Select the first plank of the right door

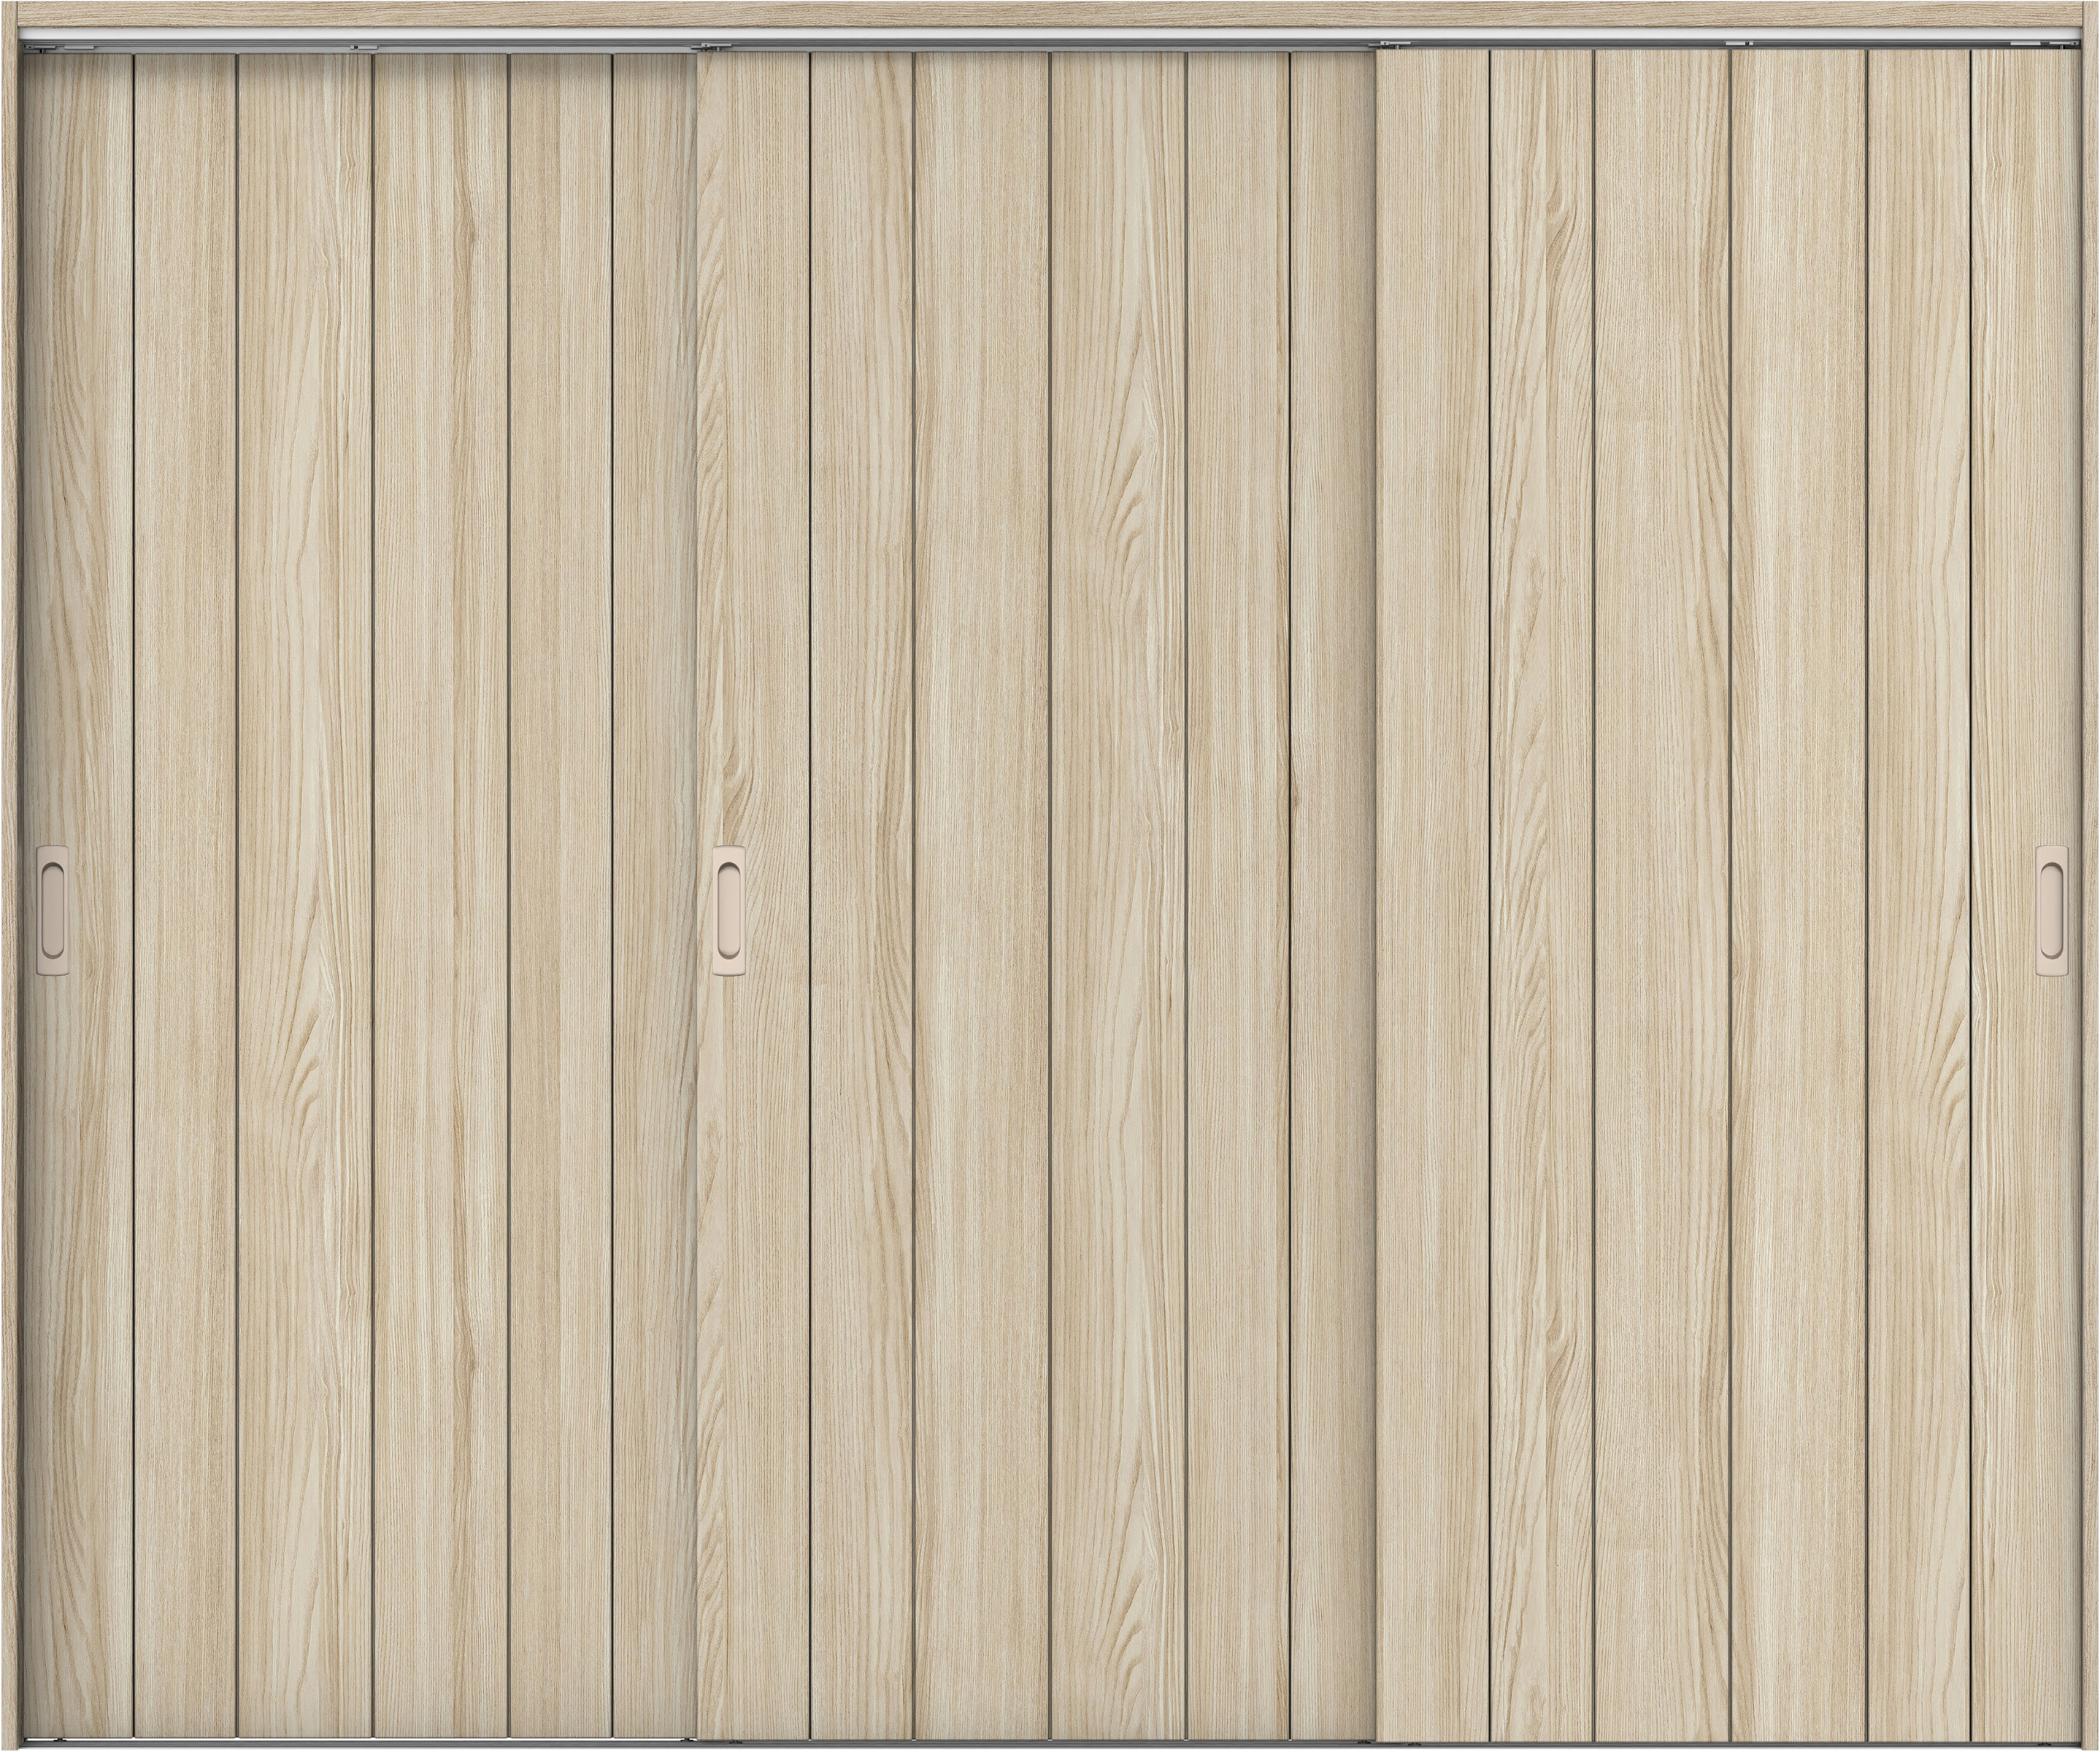coord(1433,895)
